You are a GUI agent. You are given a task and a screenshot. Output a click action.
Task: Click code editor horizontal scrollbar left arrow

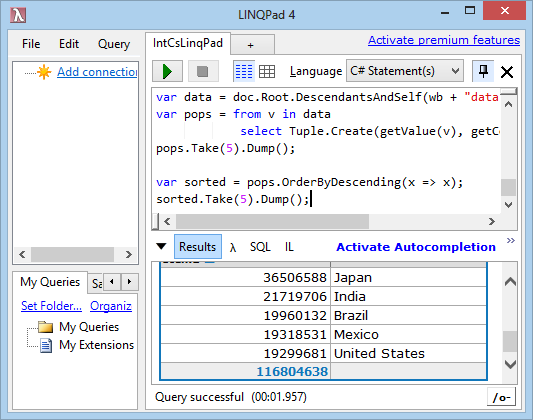click(x=167, y=222)
